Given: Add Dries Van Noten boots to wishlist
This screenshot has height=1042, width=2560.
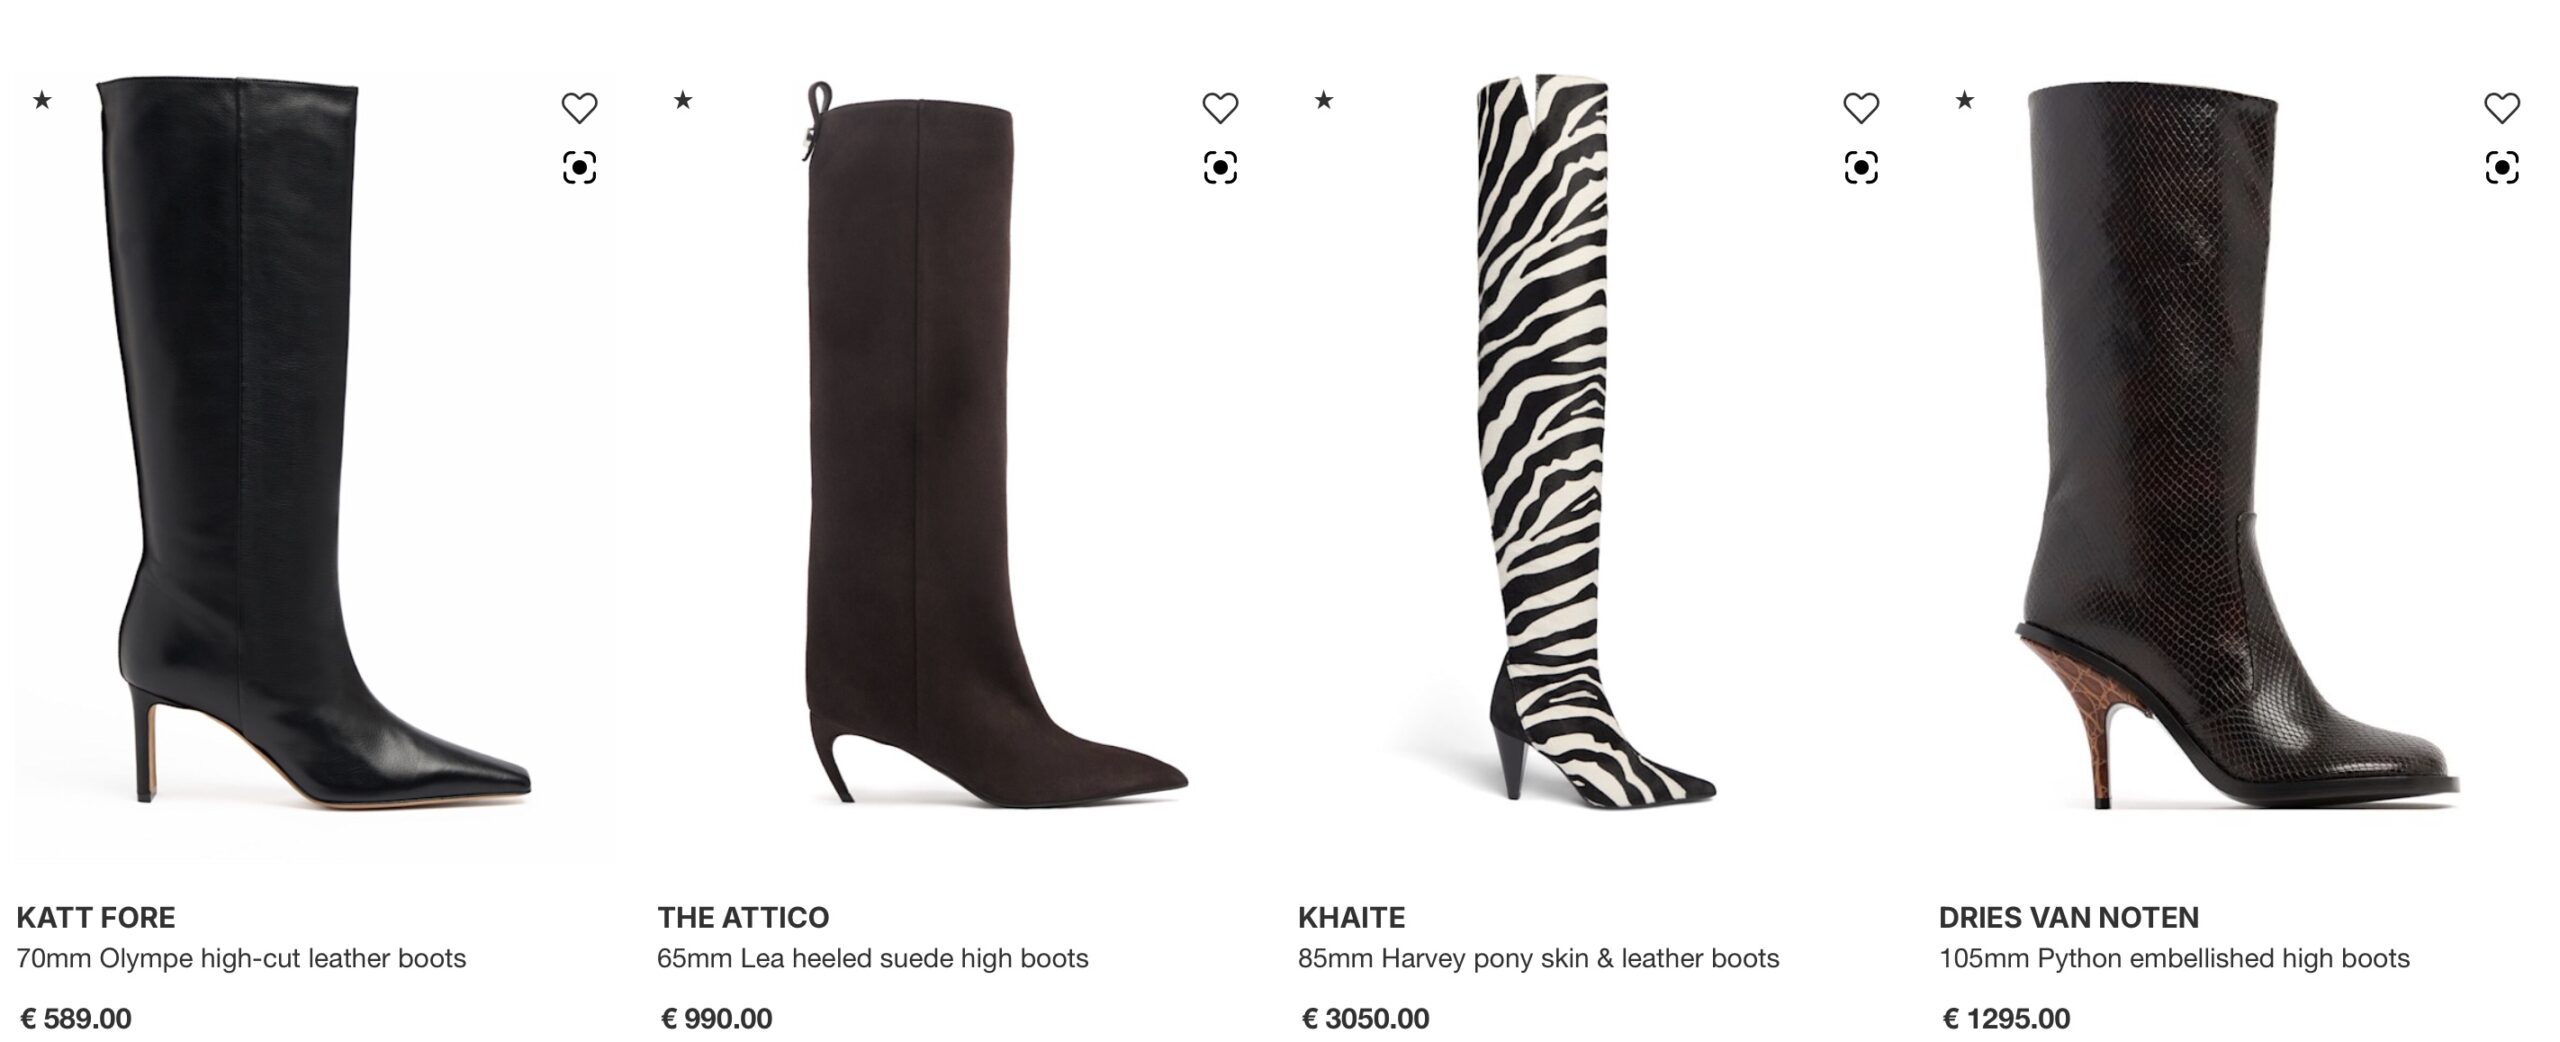Looking at the screenshot, I should [x=2502, y=107].
